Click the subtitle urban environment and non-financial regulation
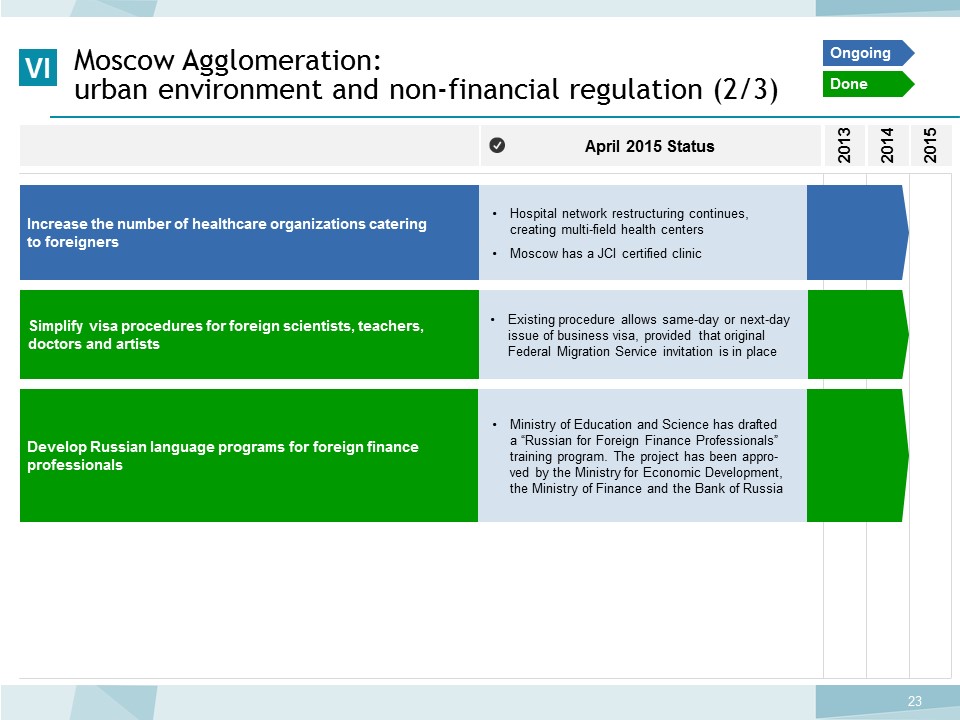Viewport: 960px width, 720px height. coord(426,89)
